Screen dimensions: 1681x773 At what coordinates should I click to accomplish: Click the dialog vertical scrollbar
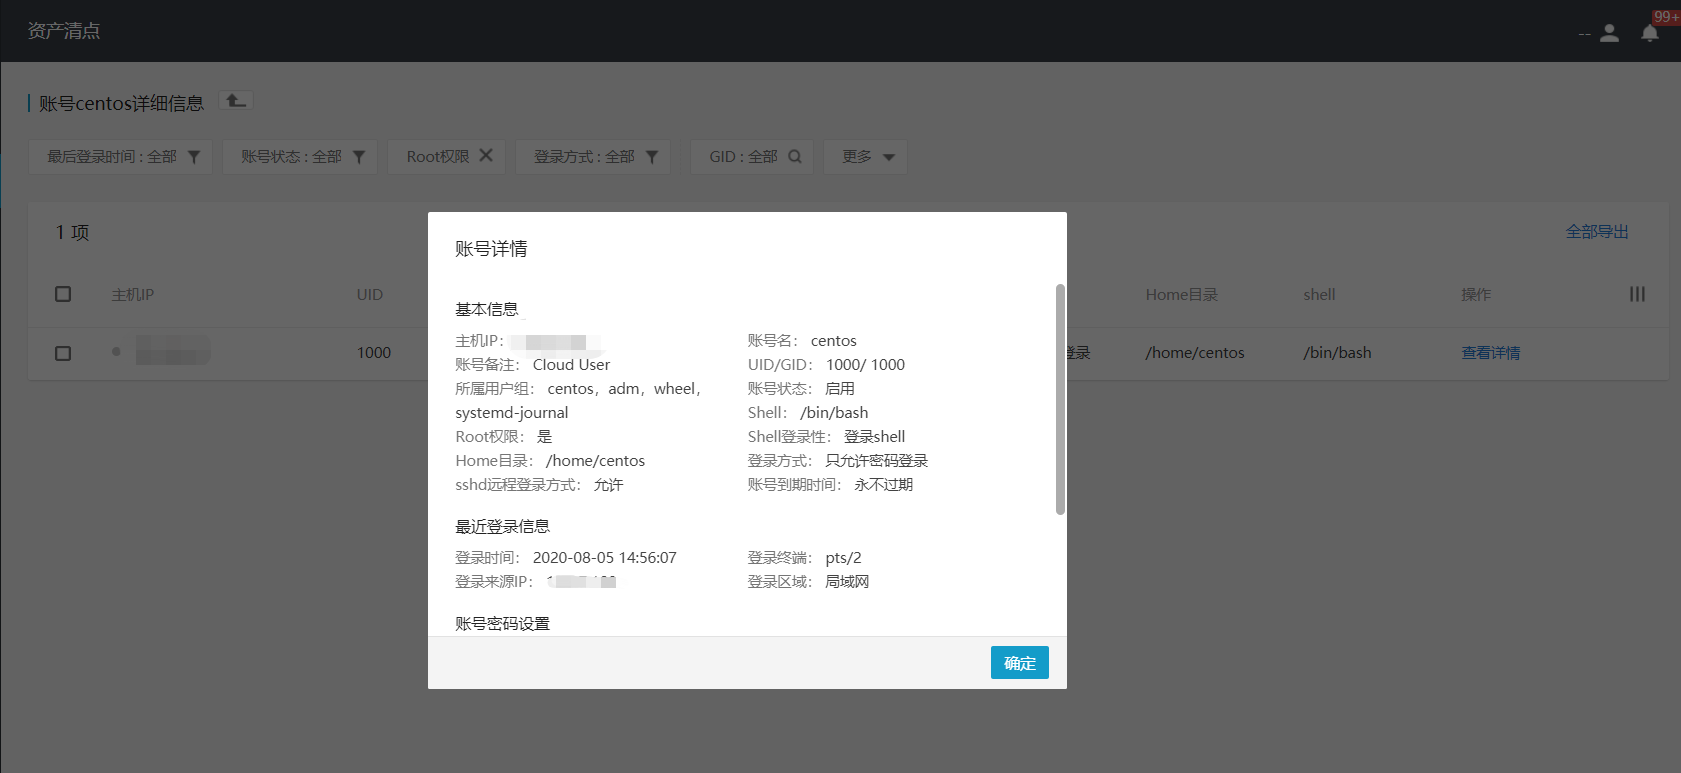coord(1060,400)
